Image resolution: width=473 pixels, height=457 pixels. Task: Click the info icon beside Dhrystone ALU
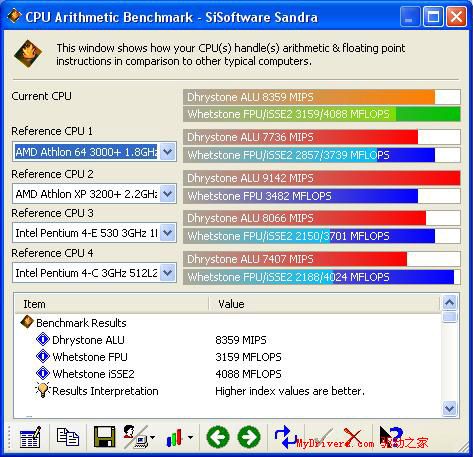tap(43, 339)
